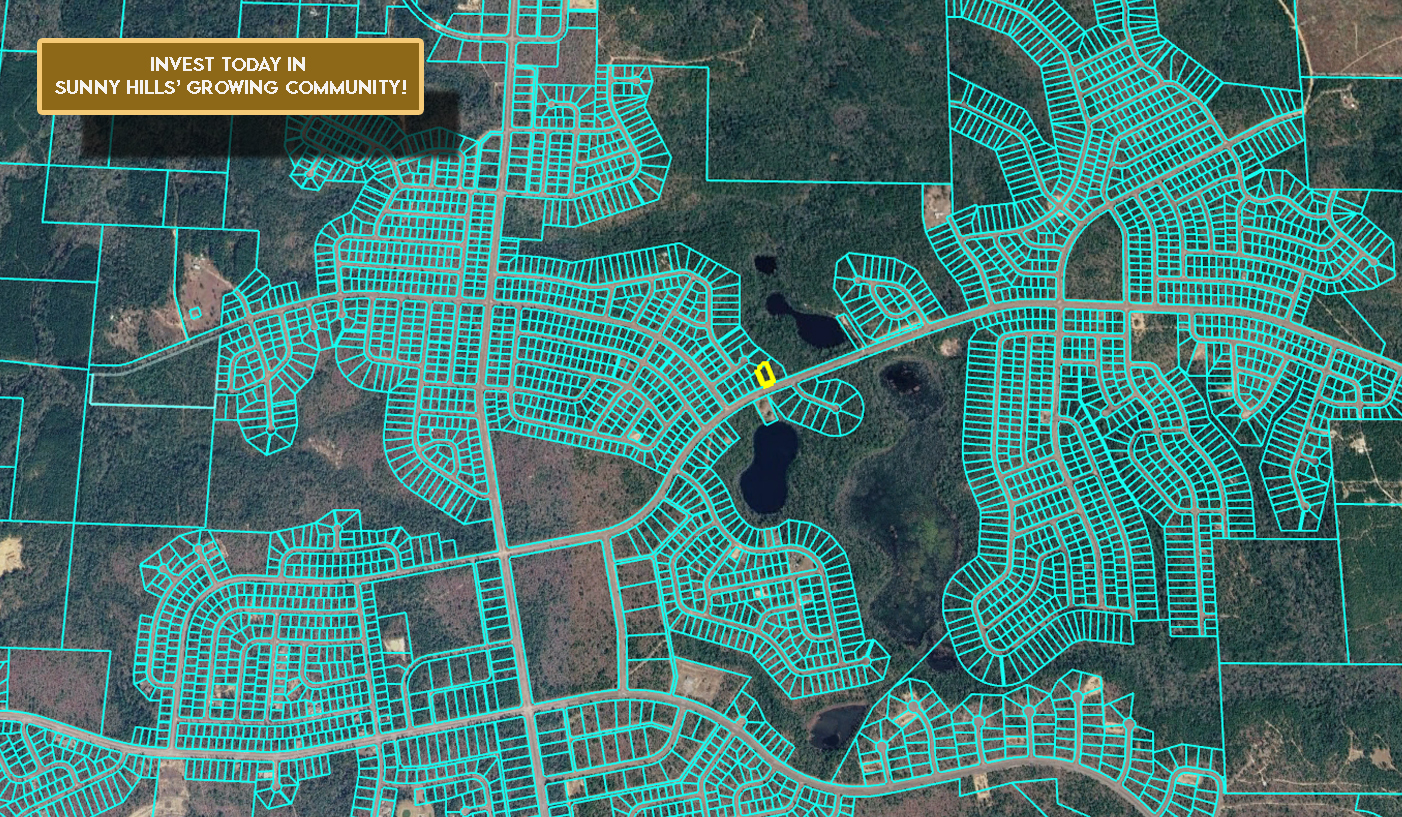Click the "Invest Today in Sunny Hills" banner
Viewport: 1402px width, 817px height.
[x=230, y=76]
